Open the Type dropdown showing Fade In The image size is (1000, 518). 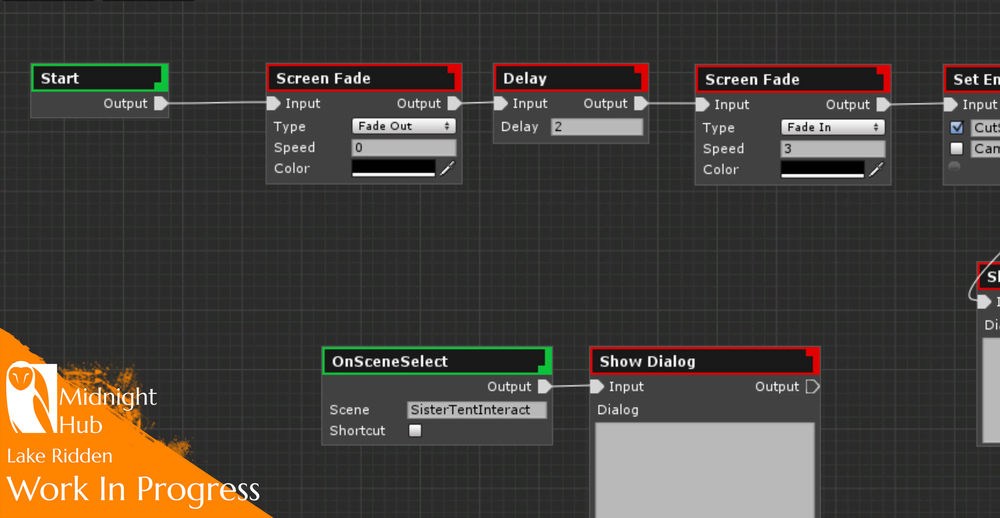point(833,128)
